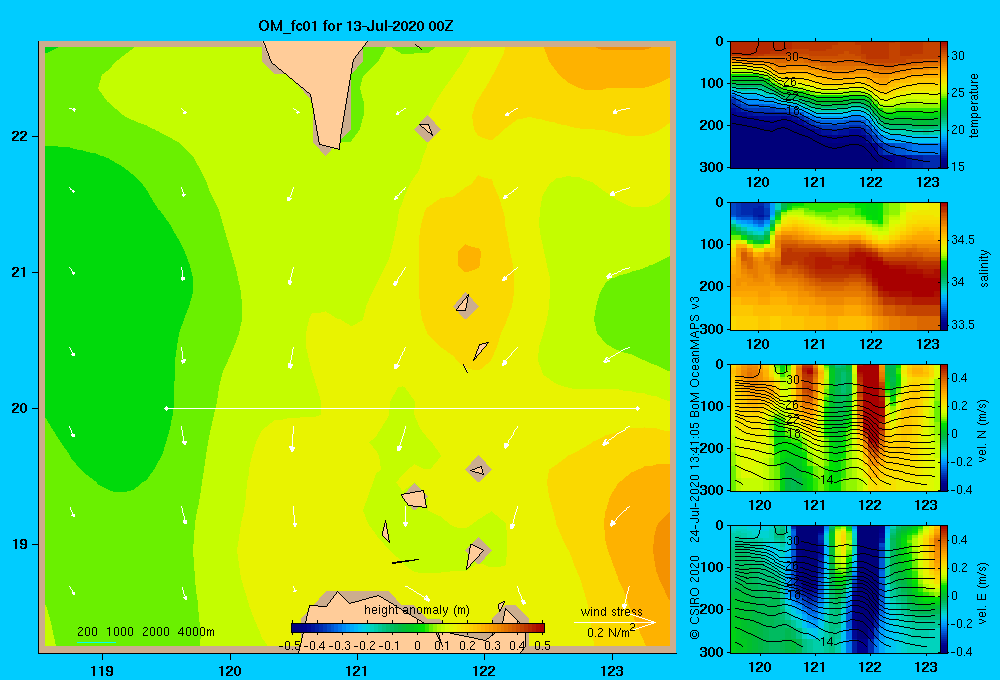Click the '-0.5' height anomaly tick label
Viewport: 1000px width, 680px height.
pyautogui.click(x=290, y=645)
